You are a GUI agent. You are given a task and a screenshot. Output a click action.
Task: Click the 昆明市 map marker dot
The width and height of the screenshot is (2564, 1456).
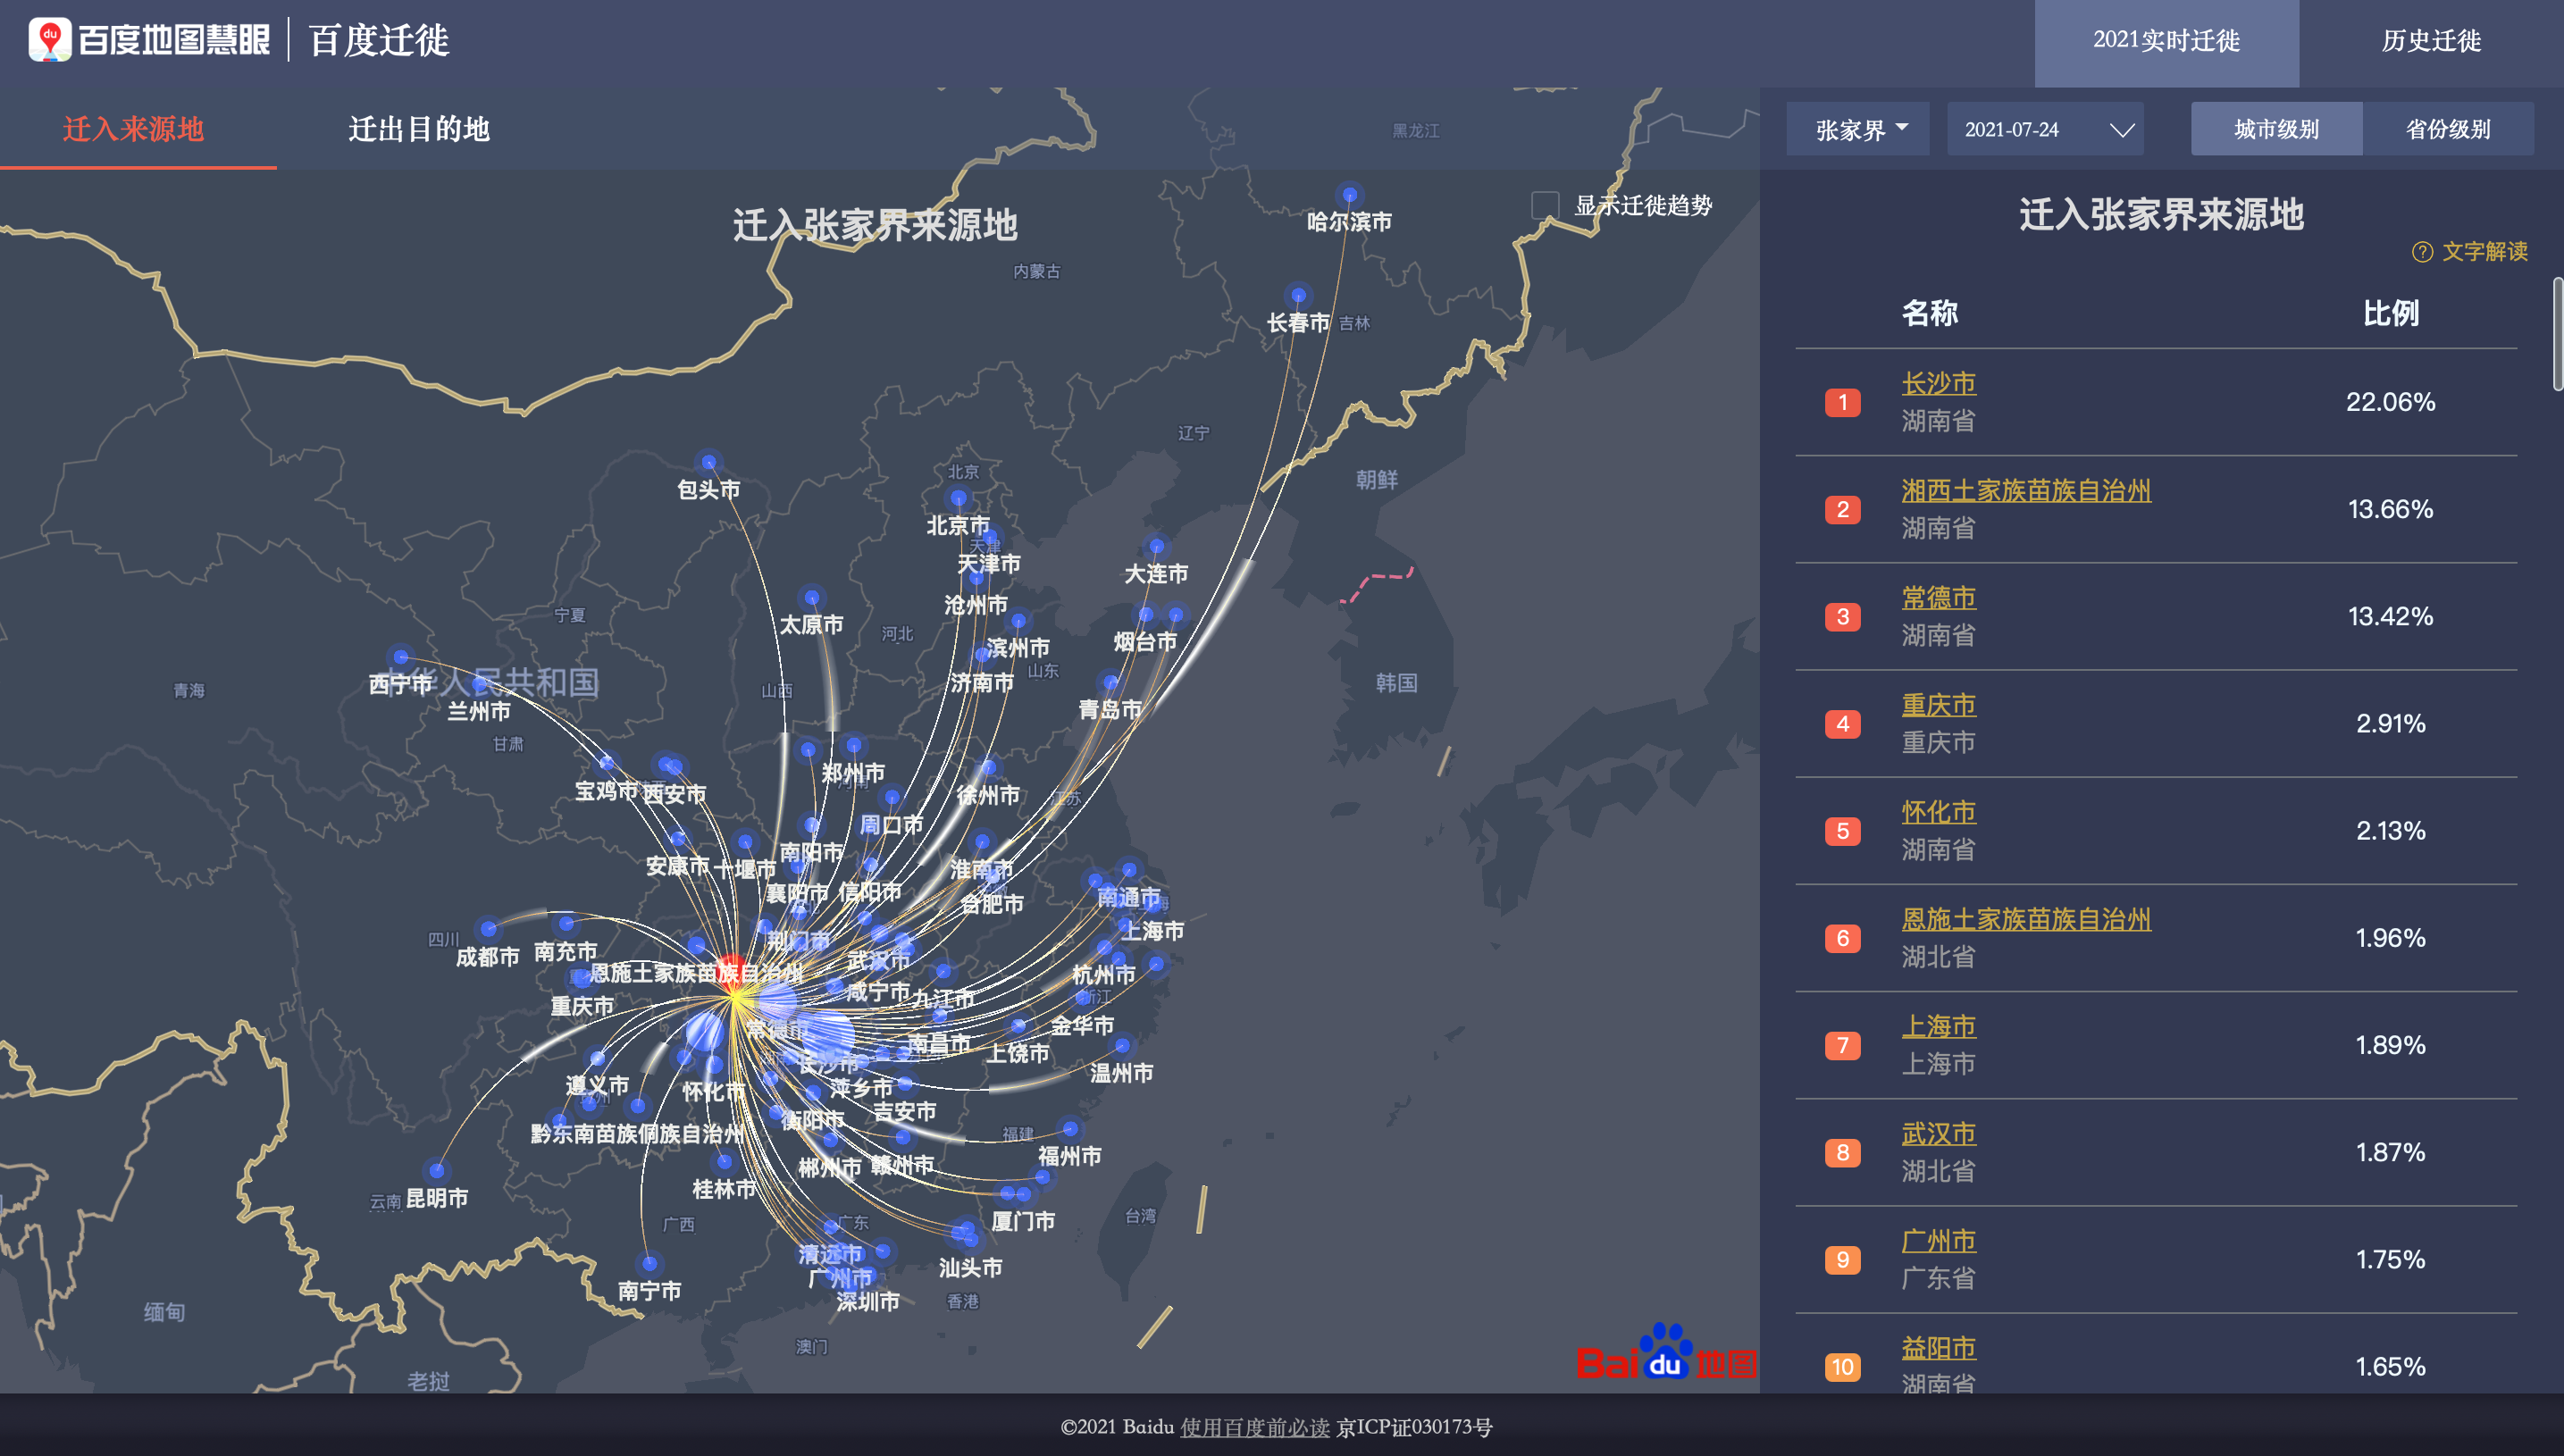pyautogui.click(x=437, y=1170)
